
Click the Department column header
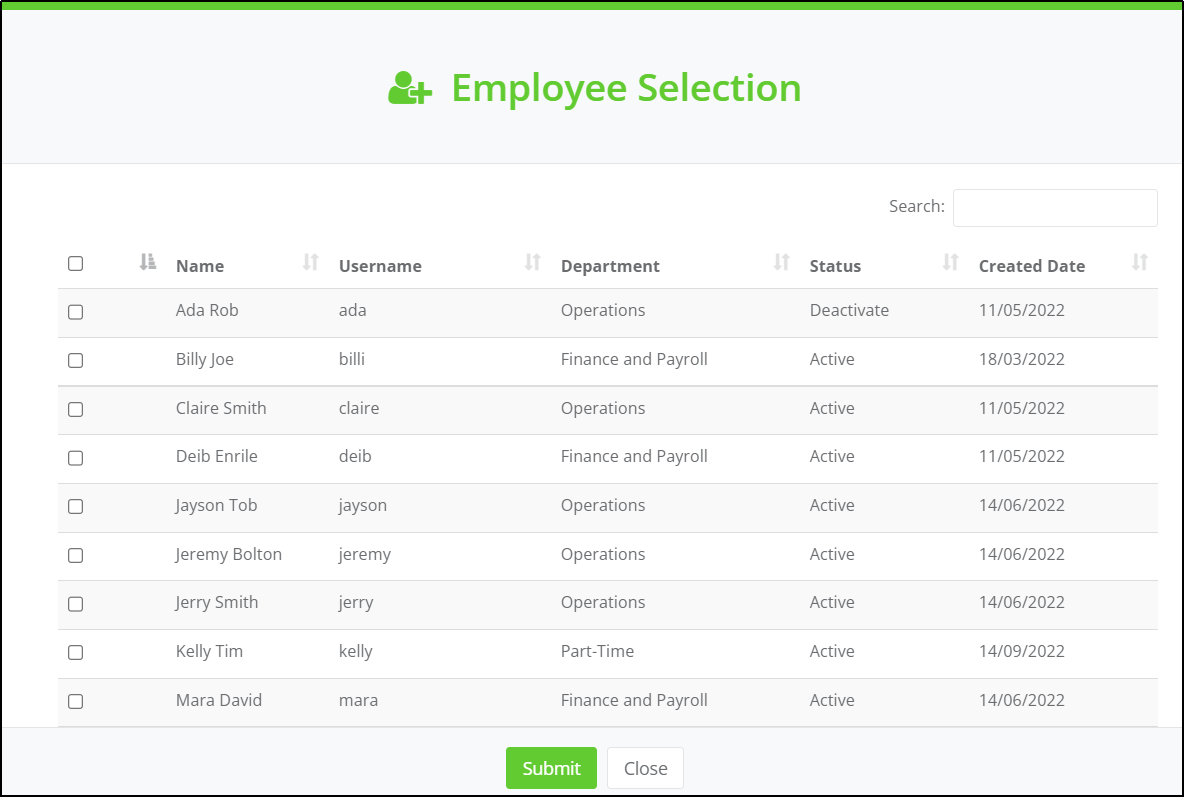tap(610, 266)
